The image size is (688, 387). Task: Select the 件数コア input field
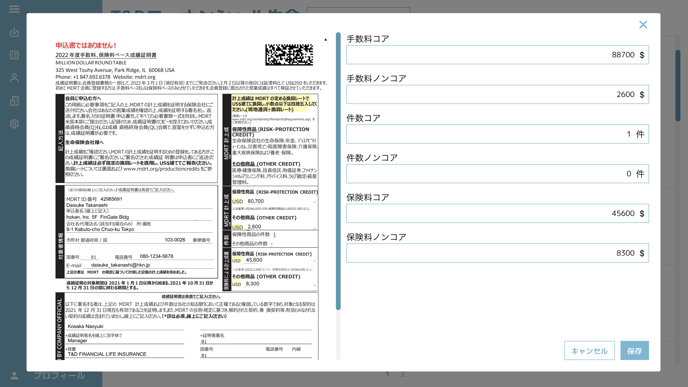pos(497,134)
